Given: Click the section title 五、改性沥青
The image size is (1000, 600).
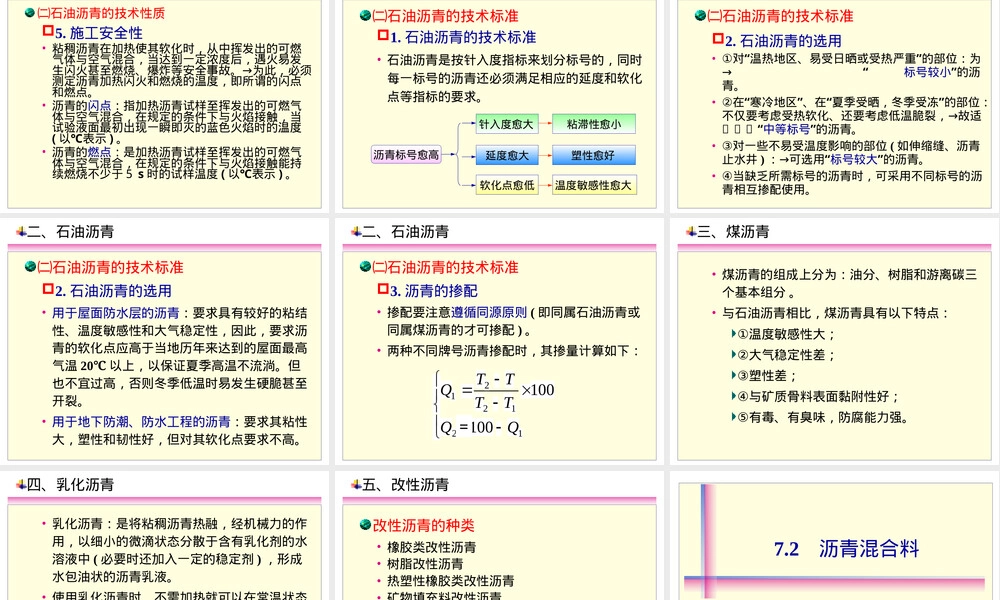Looking at the screenshot, I should pyautogui.click(x=405, y=485).
